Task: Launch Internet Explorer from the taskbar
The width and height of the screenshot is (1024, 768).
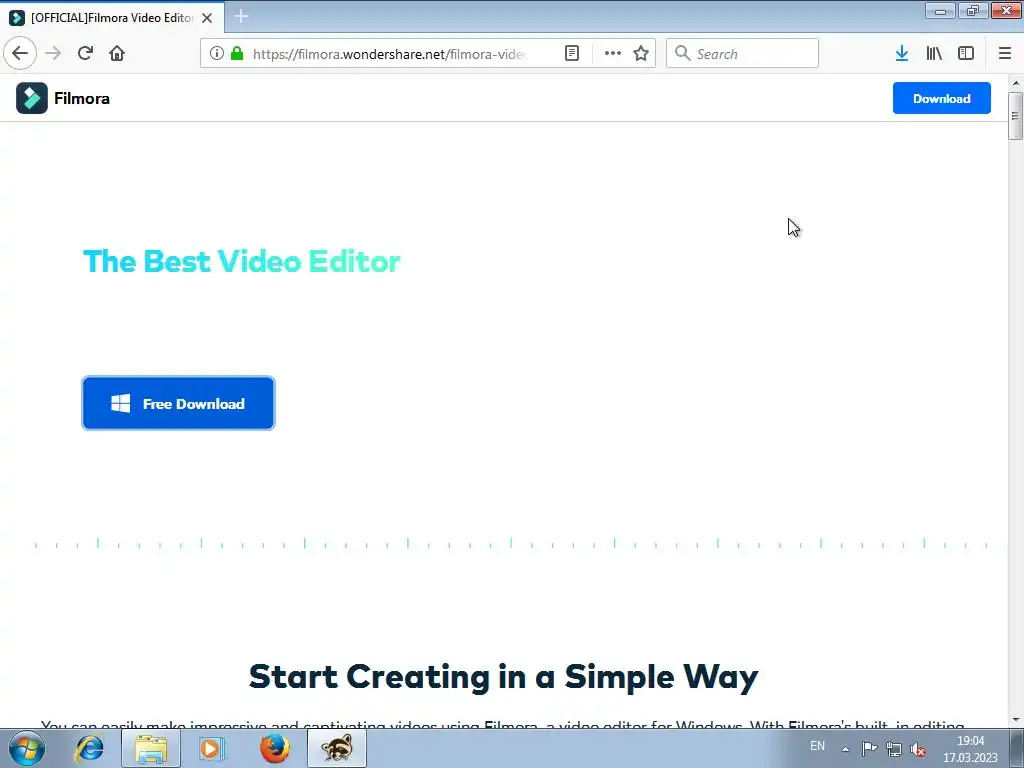Action: pos(89,748)
